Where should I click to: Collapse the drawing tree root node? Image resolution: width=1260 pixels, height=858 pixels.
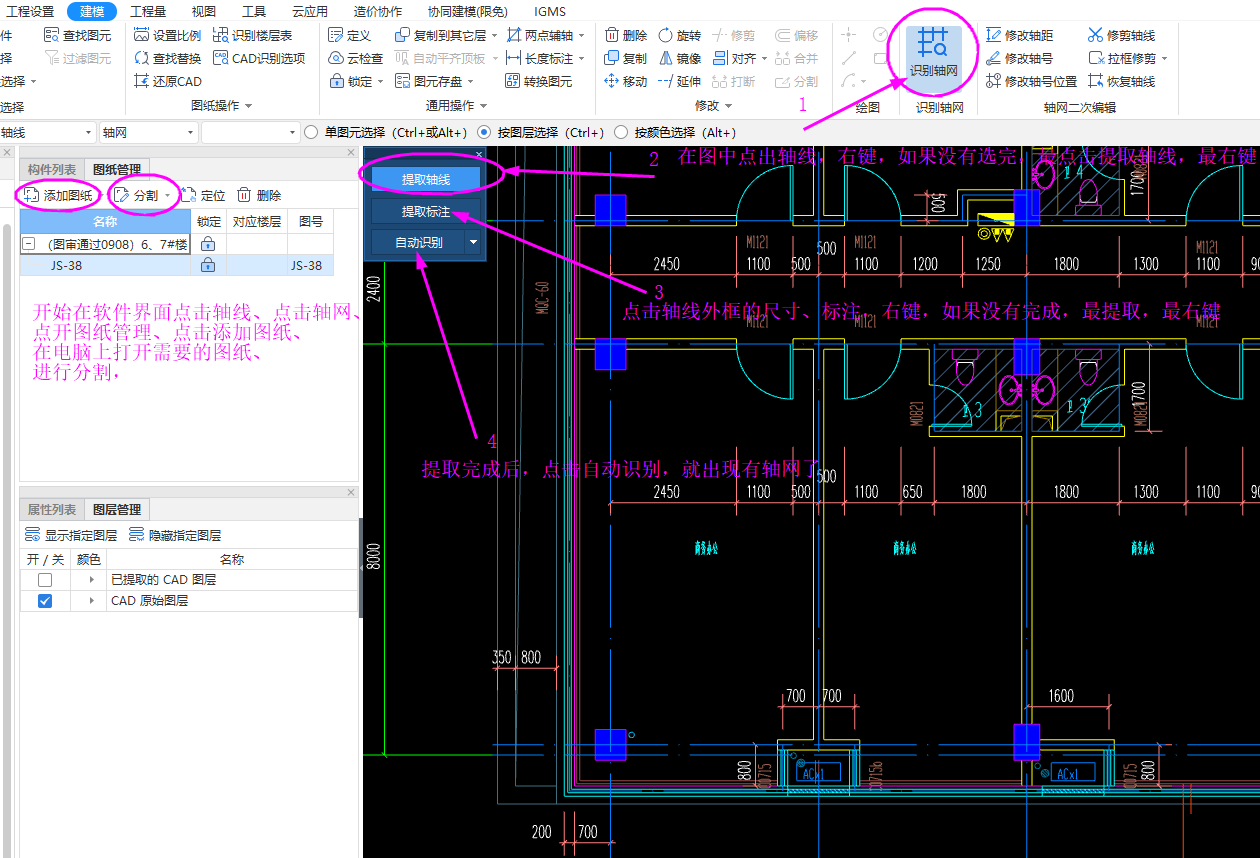28,244
